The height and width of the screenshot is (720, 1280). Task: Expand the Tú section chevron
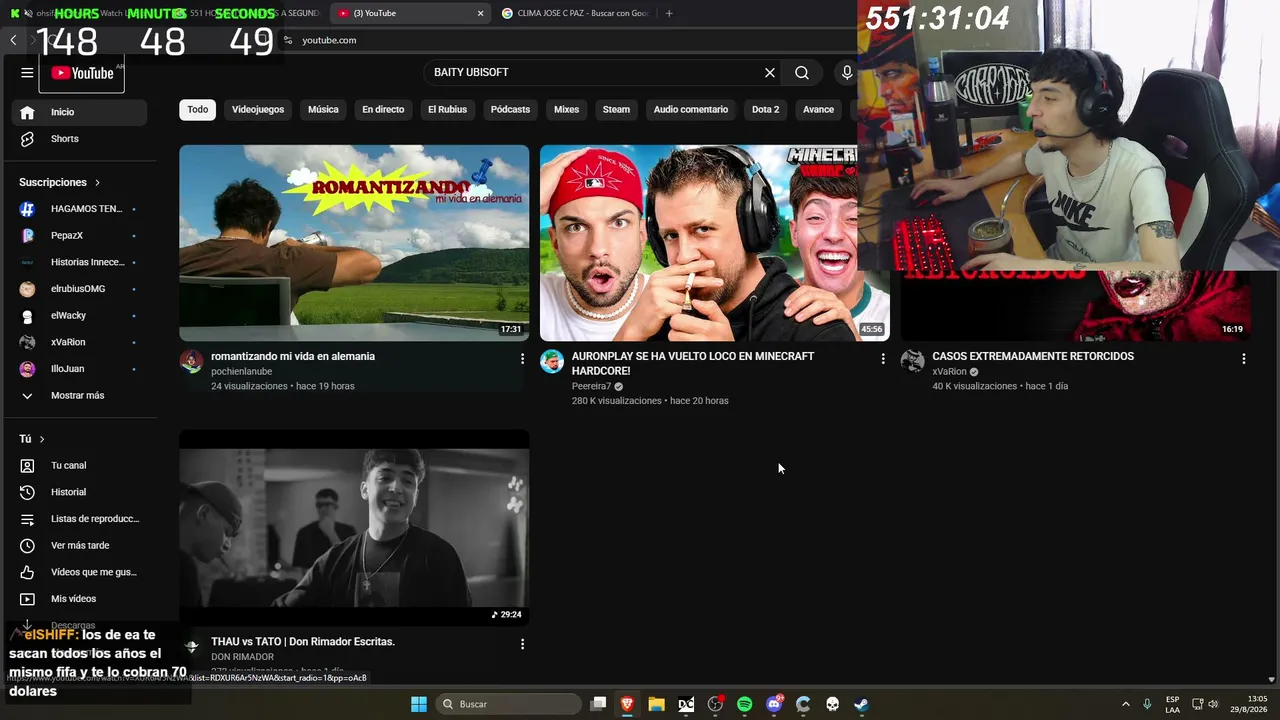42,439
